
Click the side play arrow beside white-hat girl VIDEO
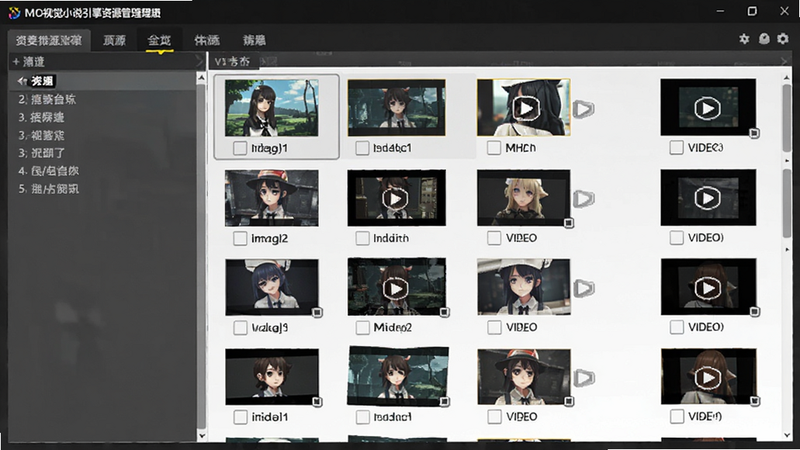tap(584, 288)
